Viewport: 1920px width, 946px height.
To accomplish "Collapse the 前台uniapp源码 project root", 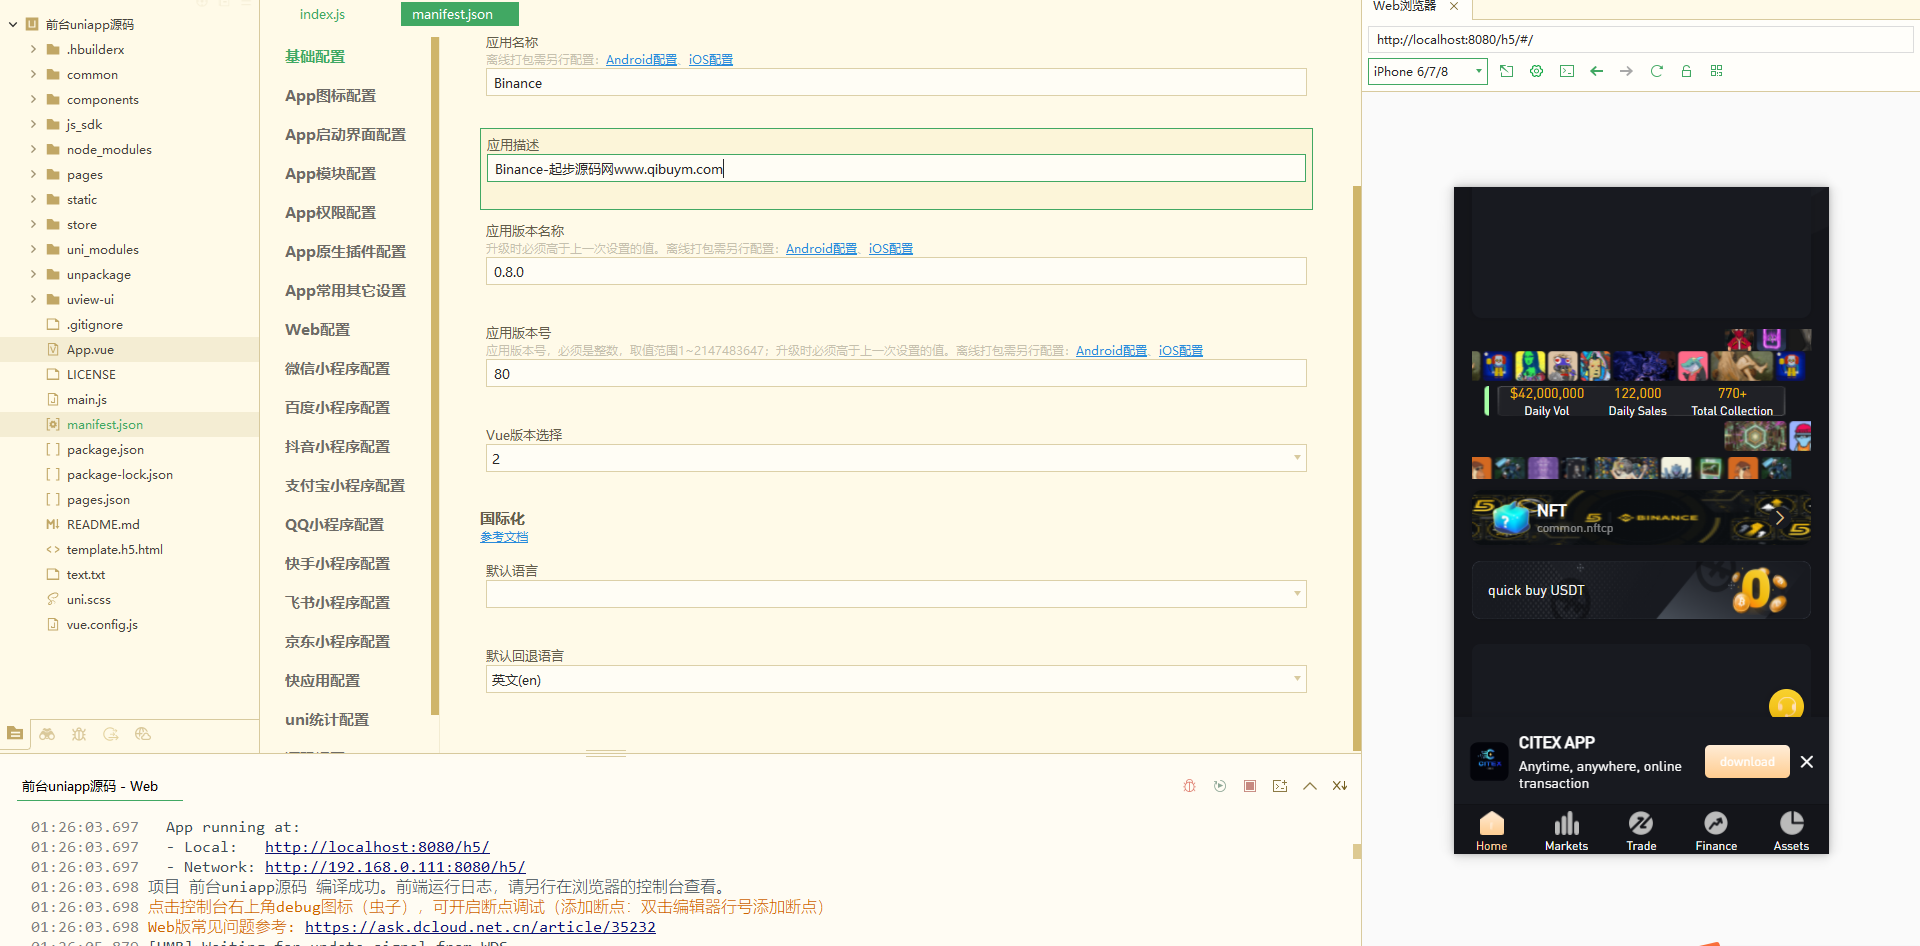I will click(13, 24).
